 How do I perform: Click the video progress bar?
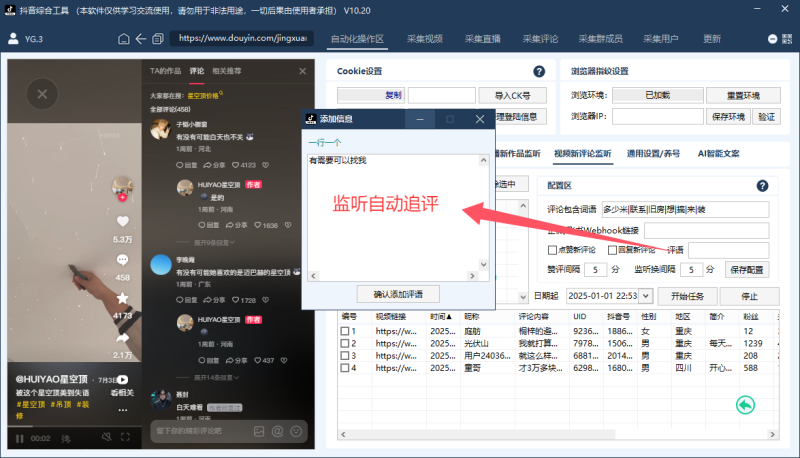(74, 426)
